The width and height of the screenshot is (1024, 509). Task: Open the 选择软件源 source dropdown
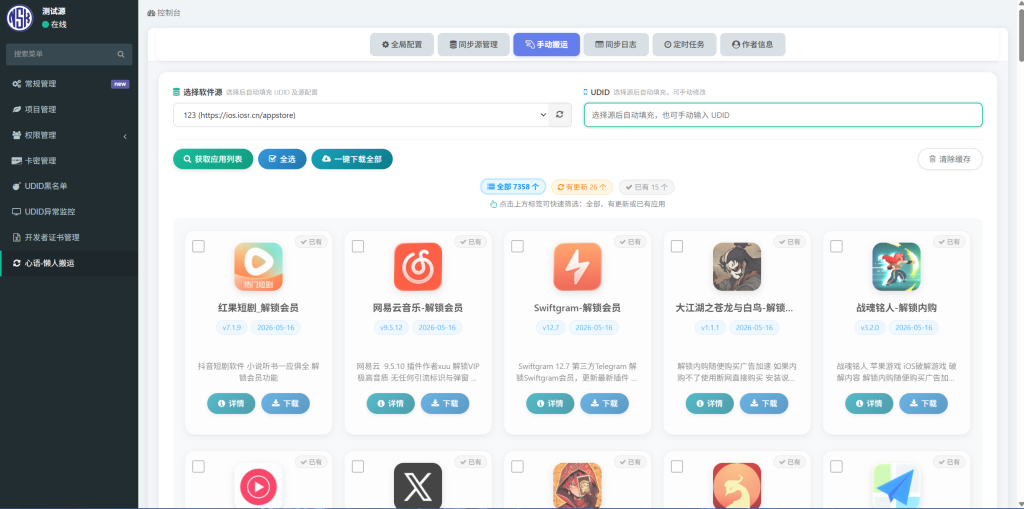click(x=360, y=115)
